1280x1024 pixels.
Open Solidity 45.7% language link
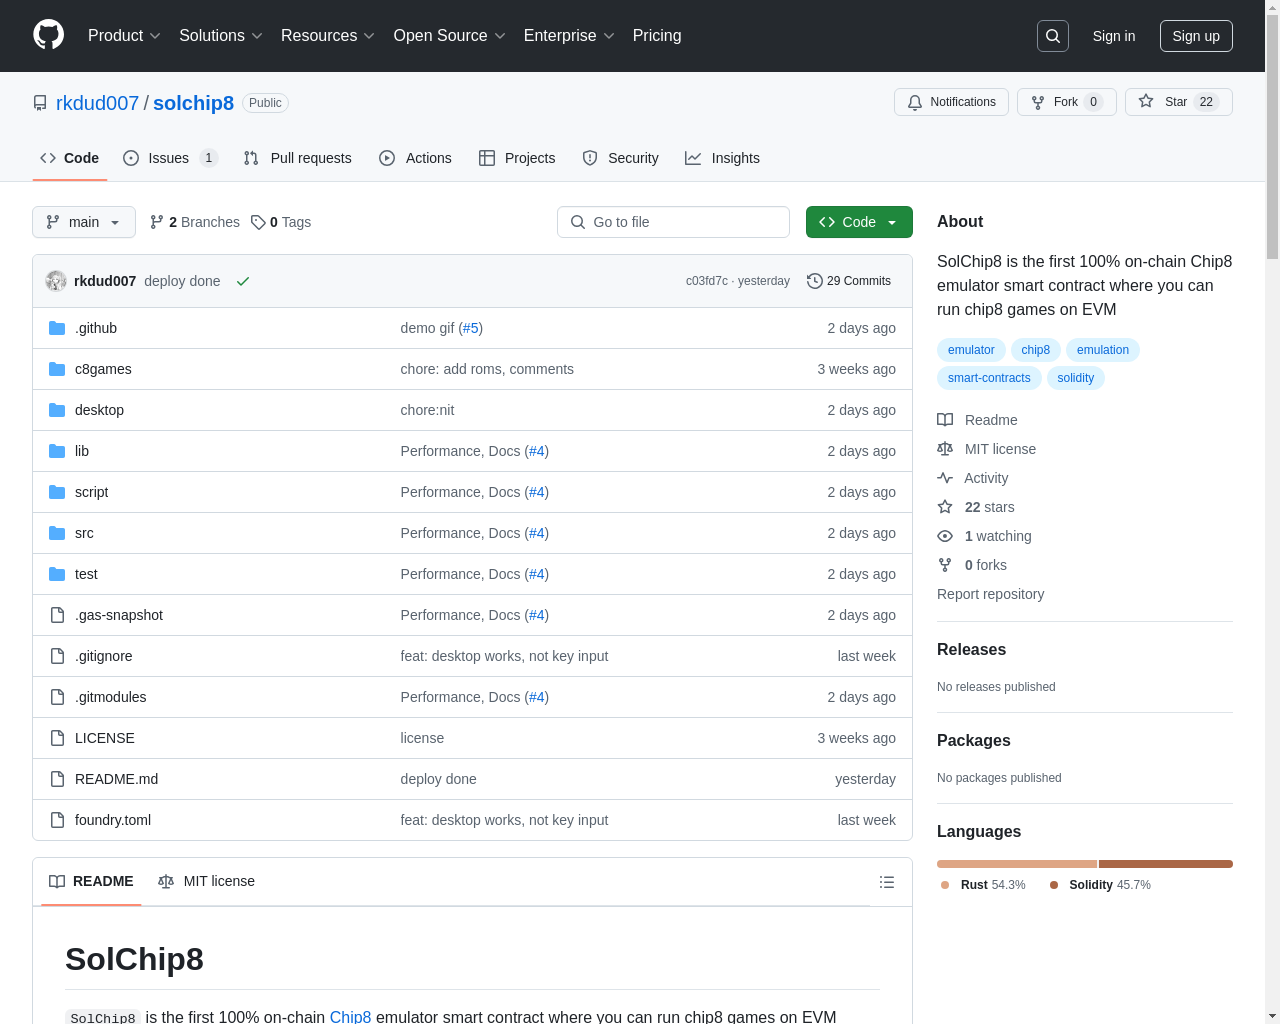click(1100, 885)
